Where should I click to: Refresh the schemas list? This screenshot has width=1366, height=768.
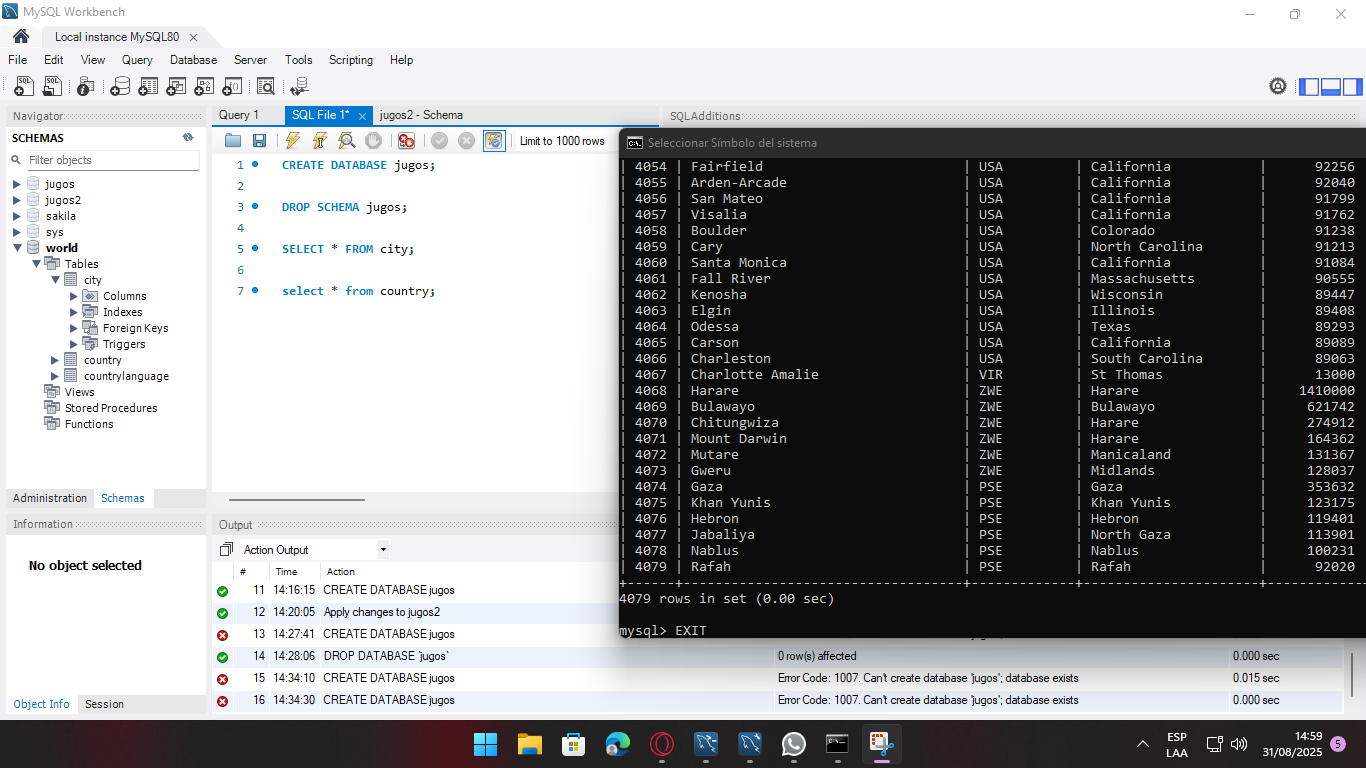188,138
